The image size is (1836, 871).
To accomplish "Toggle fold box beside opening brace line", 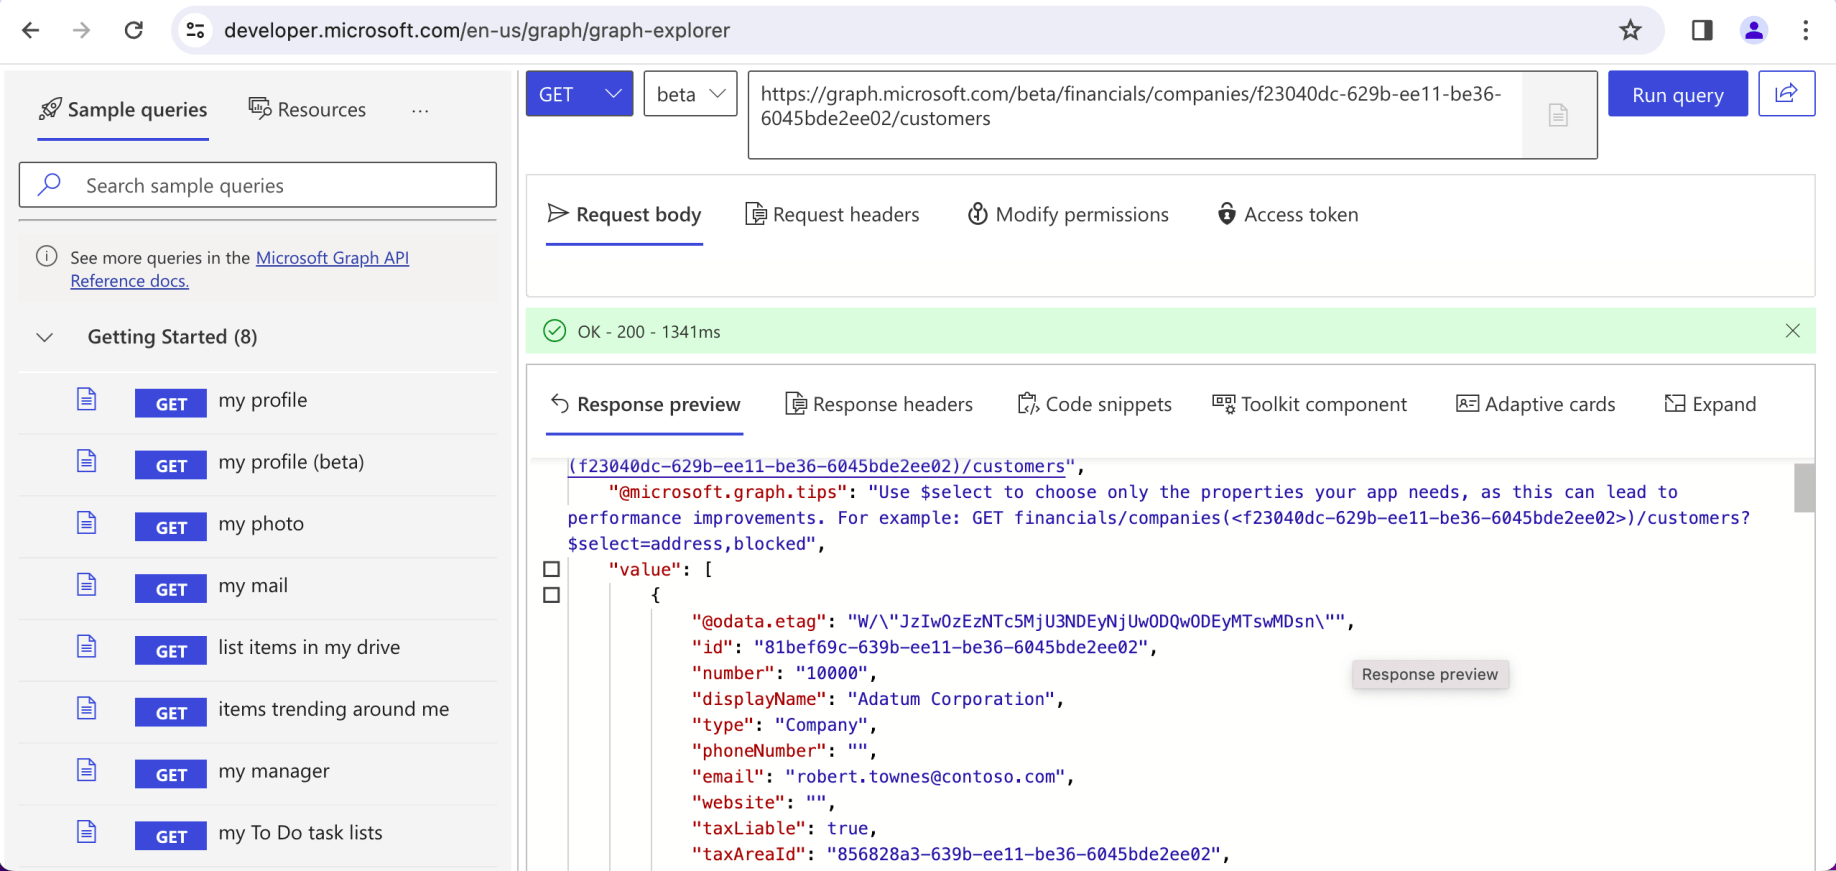I will 551,595.
